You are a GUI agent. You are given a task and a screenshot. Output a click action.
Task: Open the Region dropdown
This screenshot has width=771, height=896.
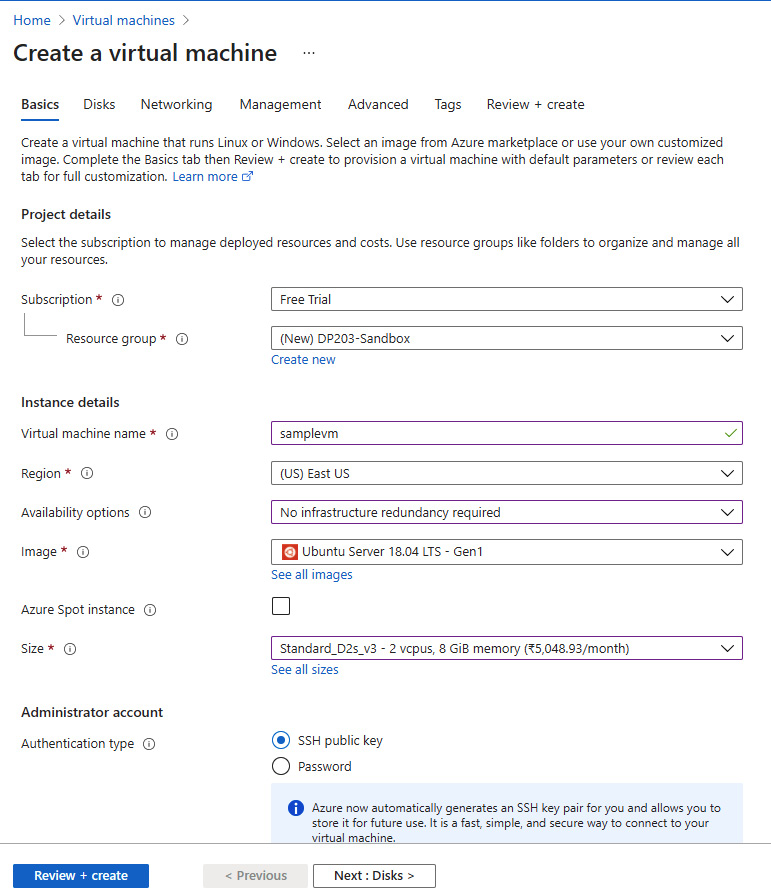pos(507,473)
